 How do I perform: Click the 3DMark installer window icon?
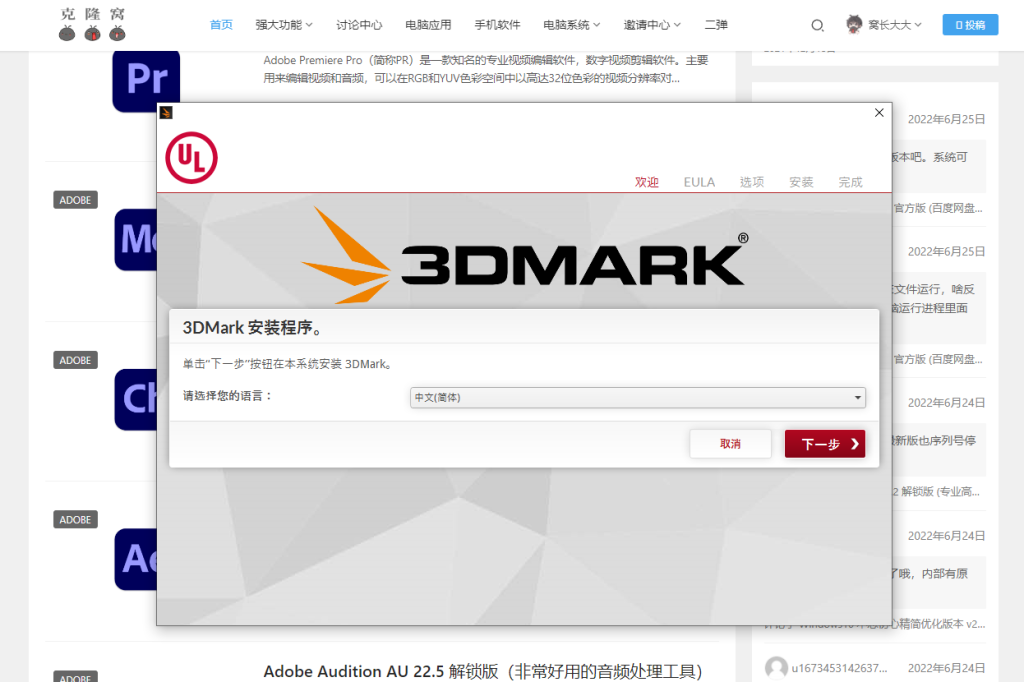(166, 112)
